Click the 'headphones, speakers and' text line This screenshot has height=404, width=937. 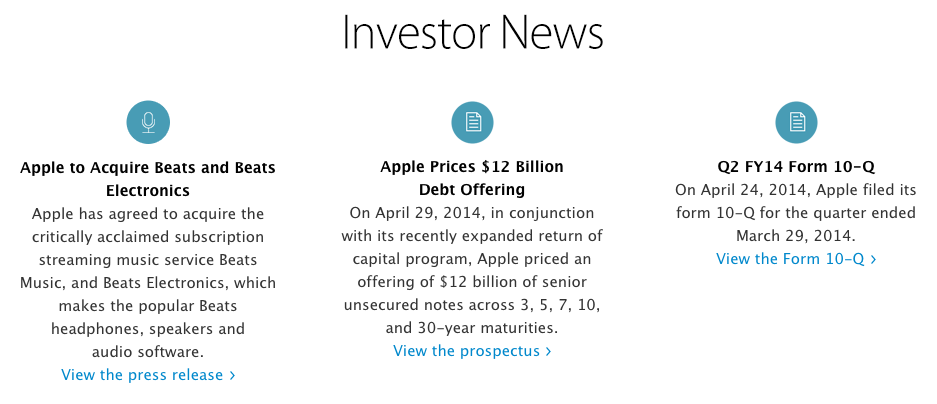148,329
